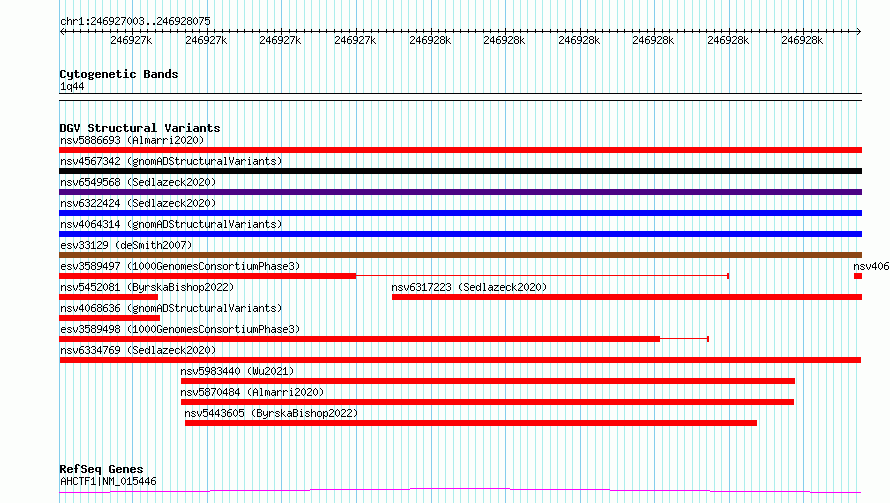Select the red bar under nsv5443605
This screenshot has width=890, height=503.
tap(471, 423)
